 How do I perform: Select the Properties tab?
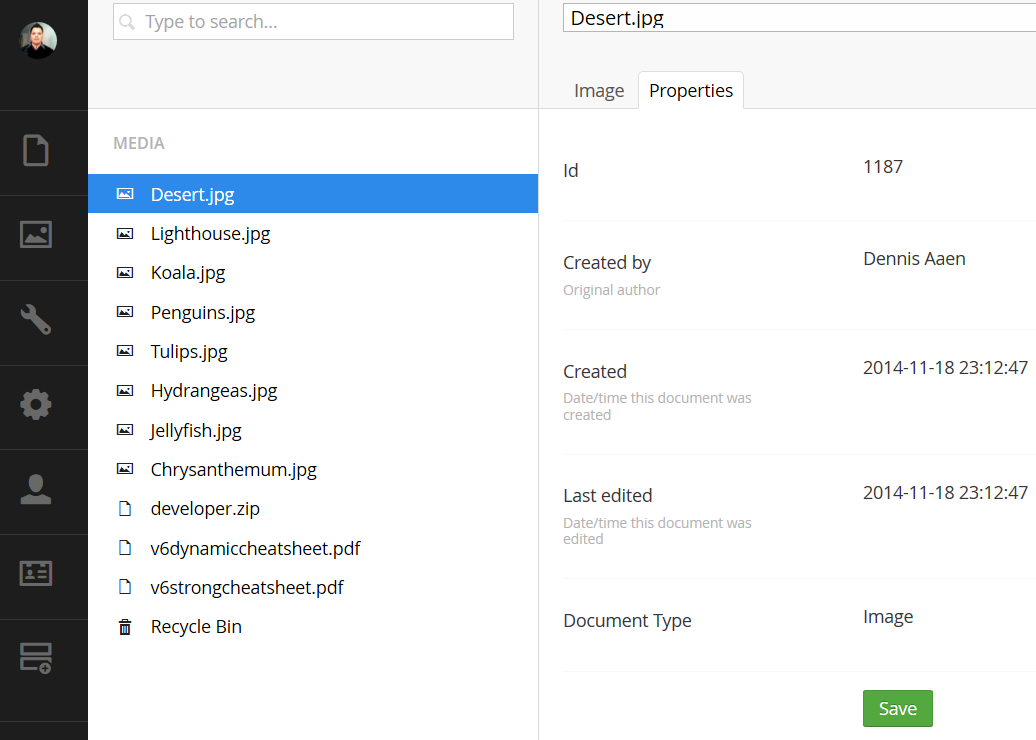(x=691, y=91)
